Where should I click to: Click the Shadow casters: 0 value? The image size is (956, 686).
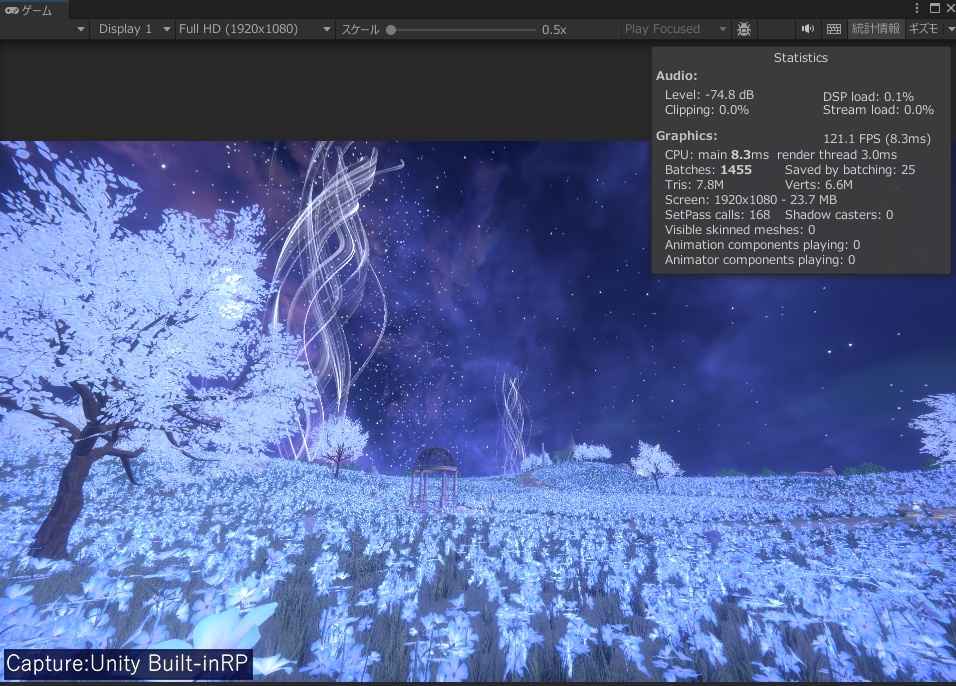839,215
